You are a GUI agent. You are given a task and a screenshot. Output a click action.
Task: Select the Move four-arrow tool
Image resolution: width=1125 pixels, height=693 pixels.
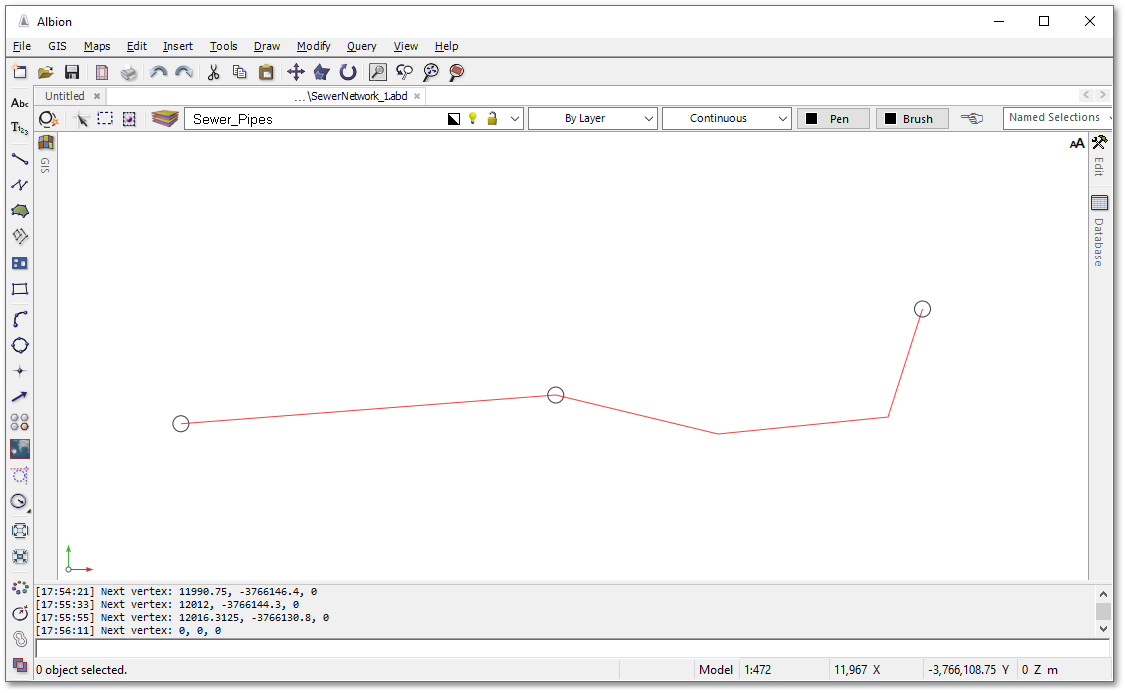296,72
